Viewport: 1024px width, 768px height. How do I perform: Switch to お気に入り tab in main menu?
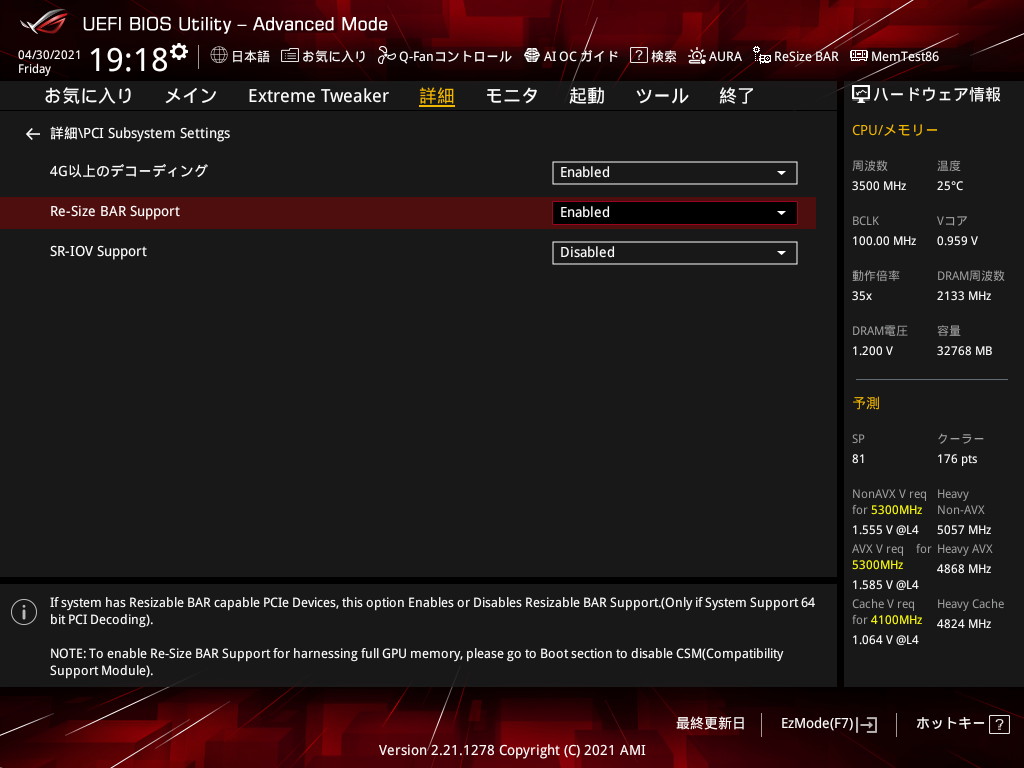pos(88,96)
